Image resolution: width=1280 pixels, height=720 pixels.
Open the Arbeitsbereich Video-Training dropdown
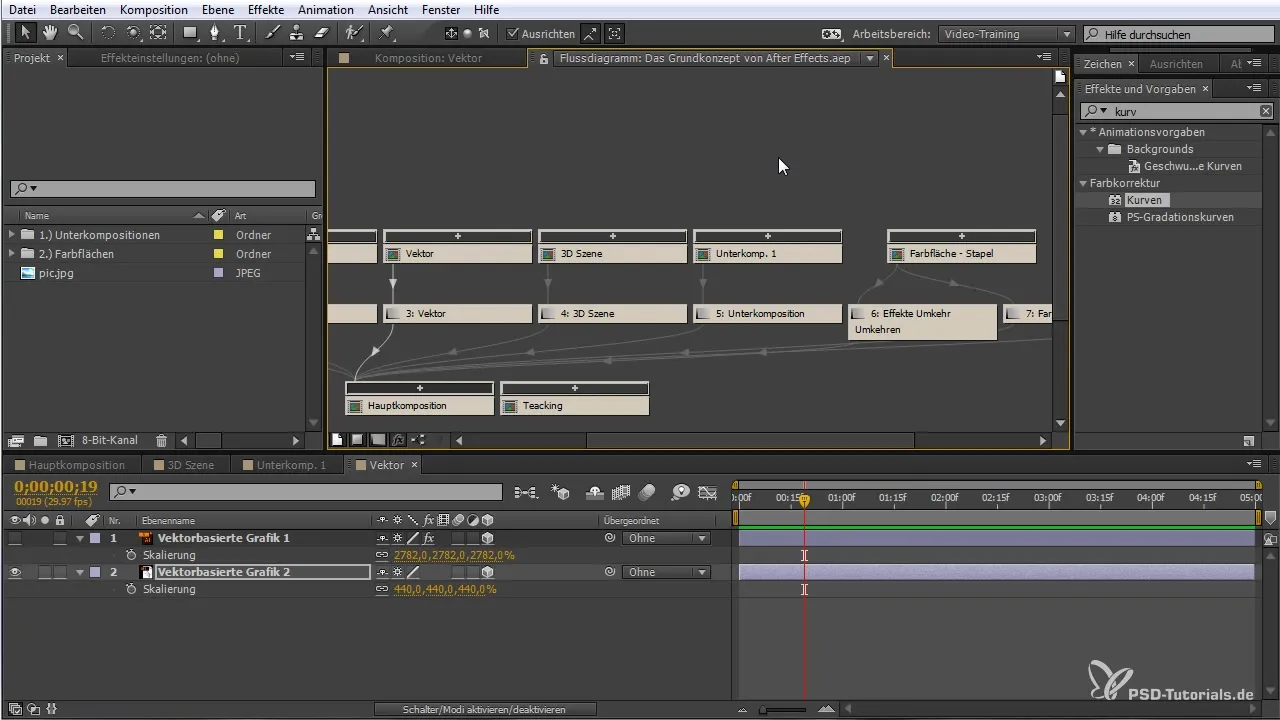click(x=1006, y=33)
